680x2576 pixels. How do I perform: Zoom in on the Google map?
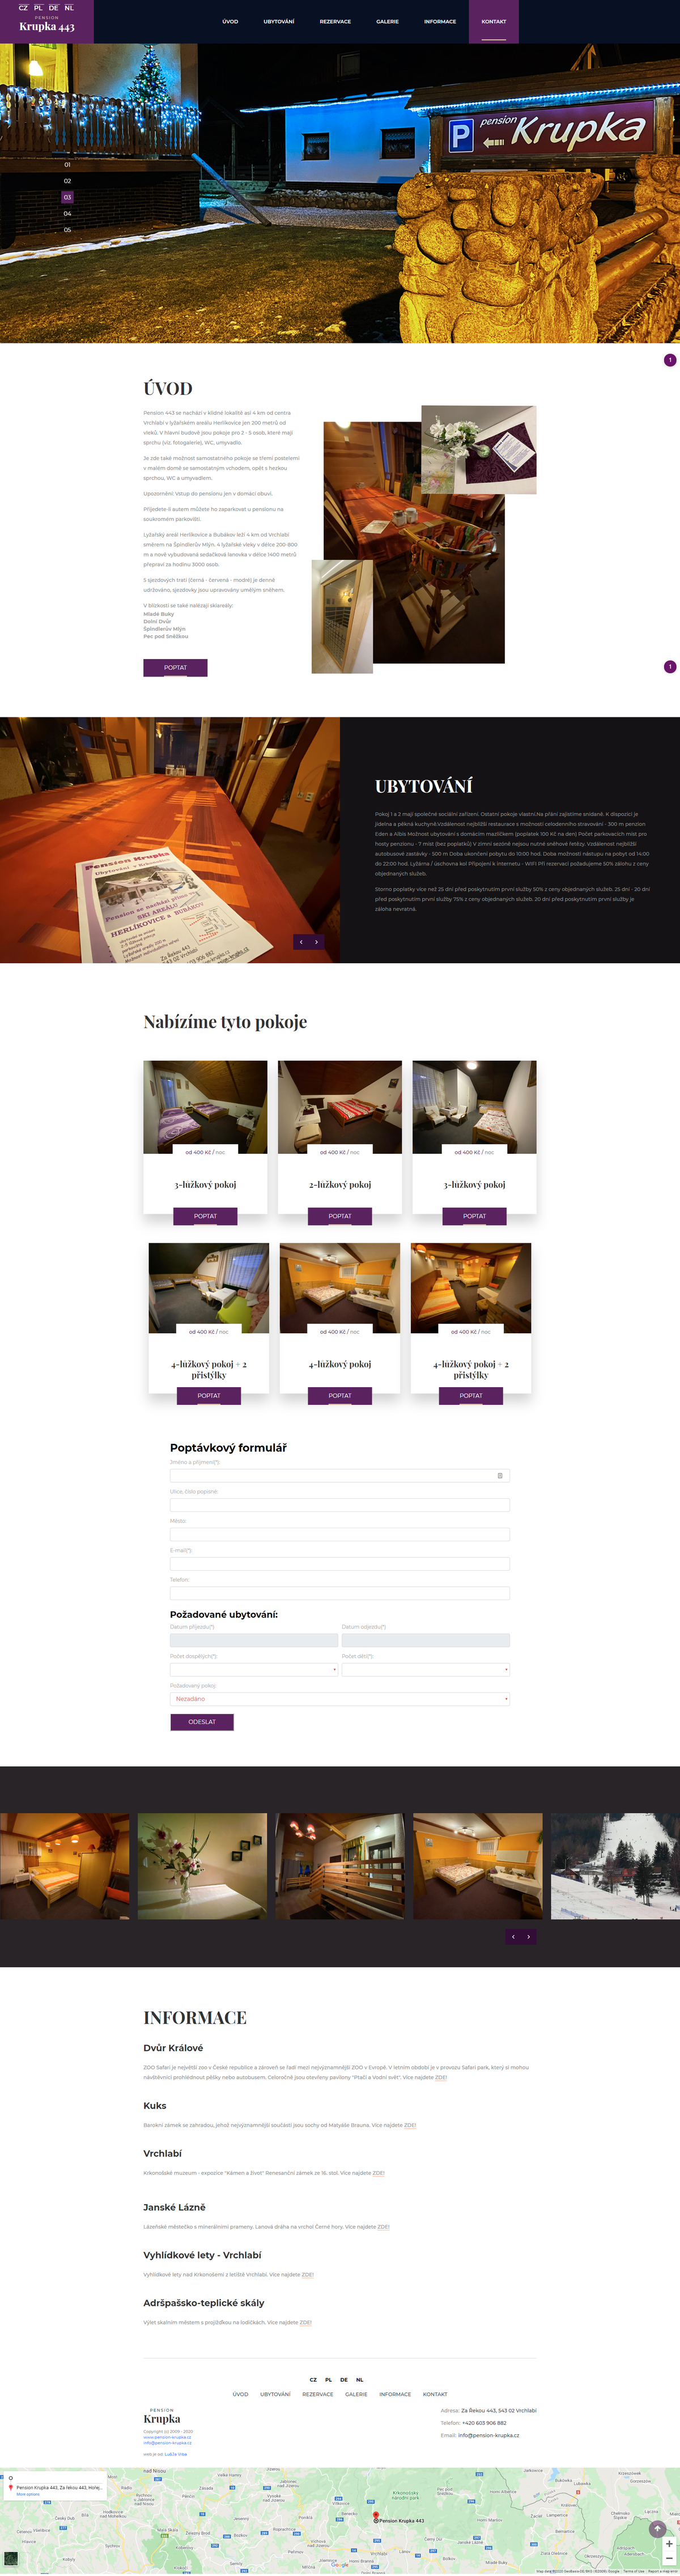pyautogui.click(x=669, y=2543)
